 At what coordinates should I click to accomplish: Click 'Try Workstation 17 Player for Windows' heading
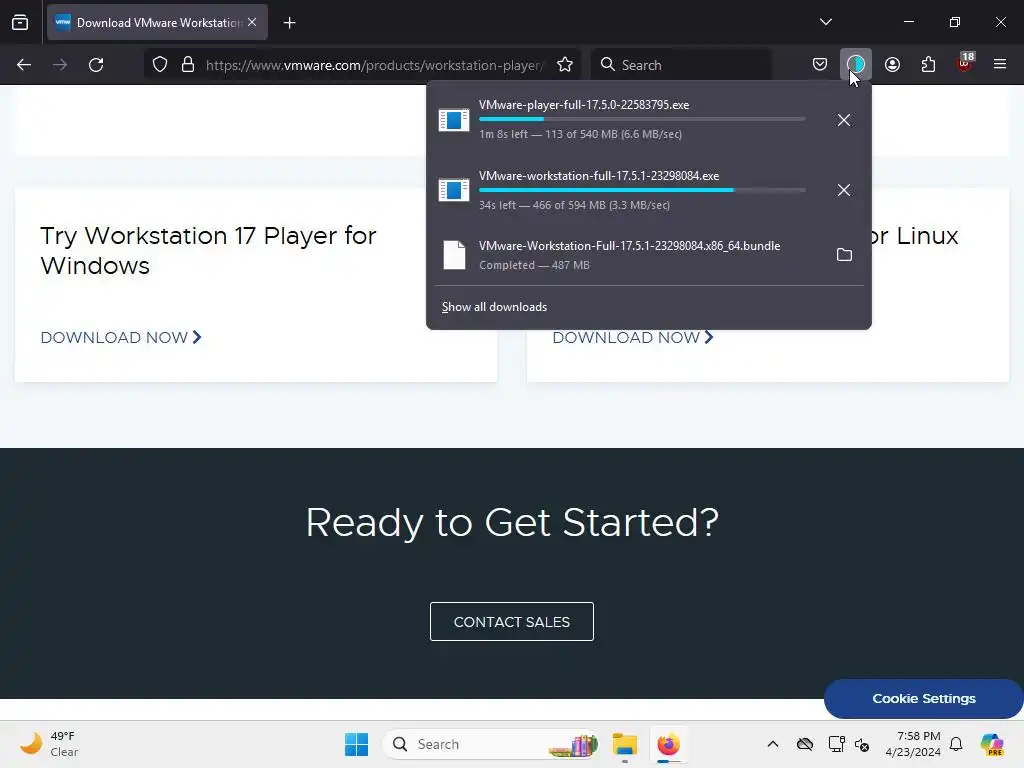click(x=208, y=251)
